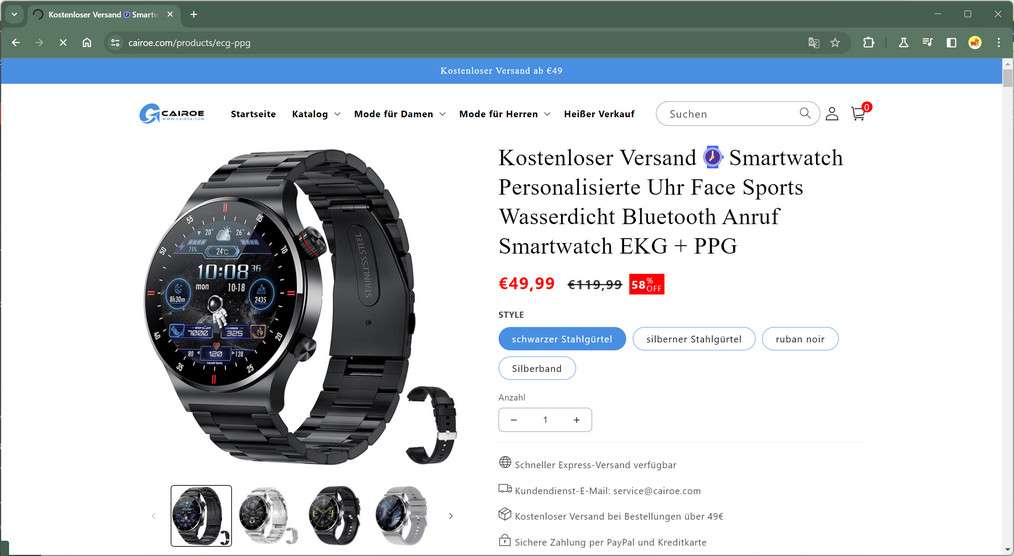Click the translate page icon
1014x556 pixels.
814,43
